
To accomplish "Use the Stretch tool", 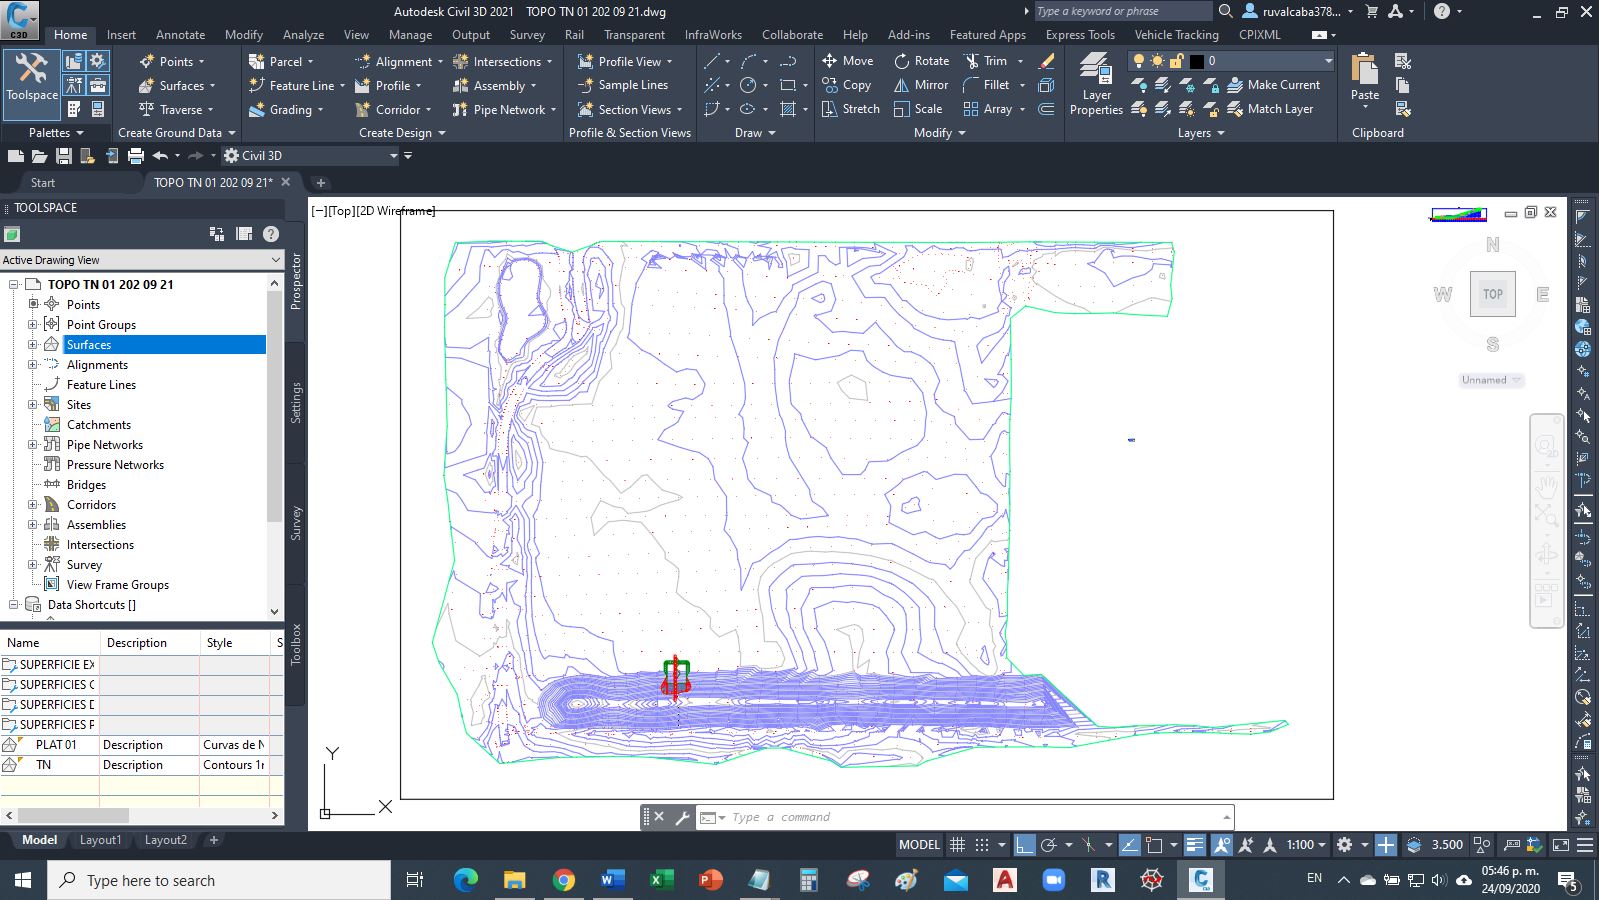I will (850, 109).
